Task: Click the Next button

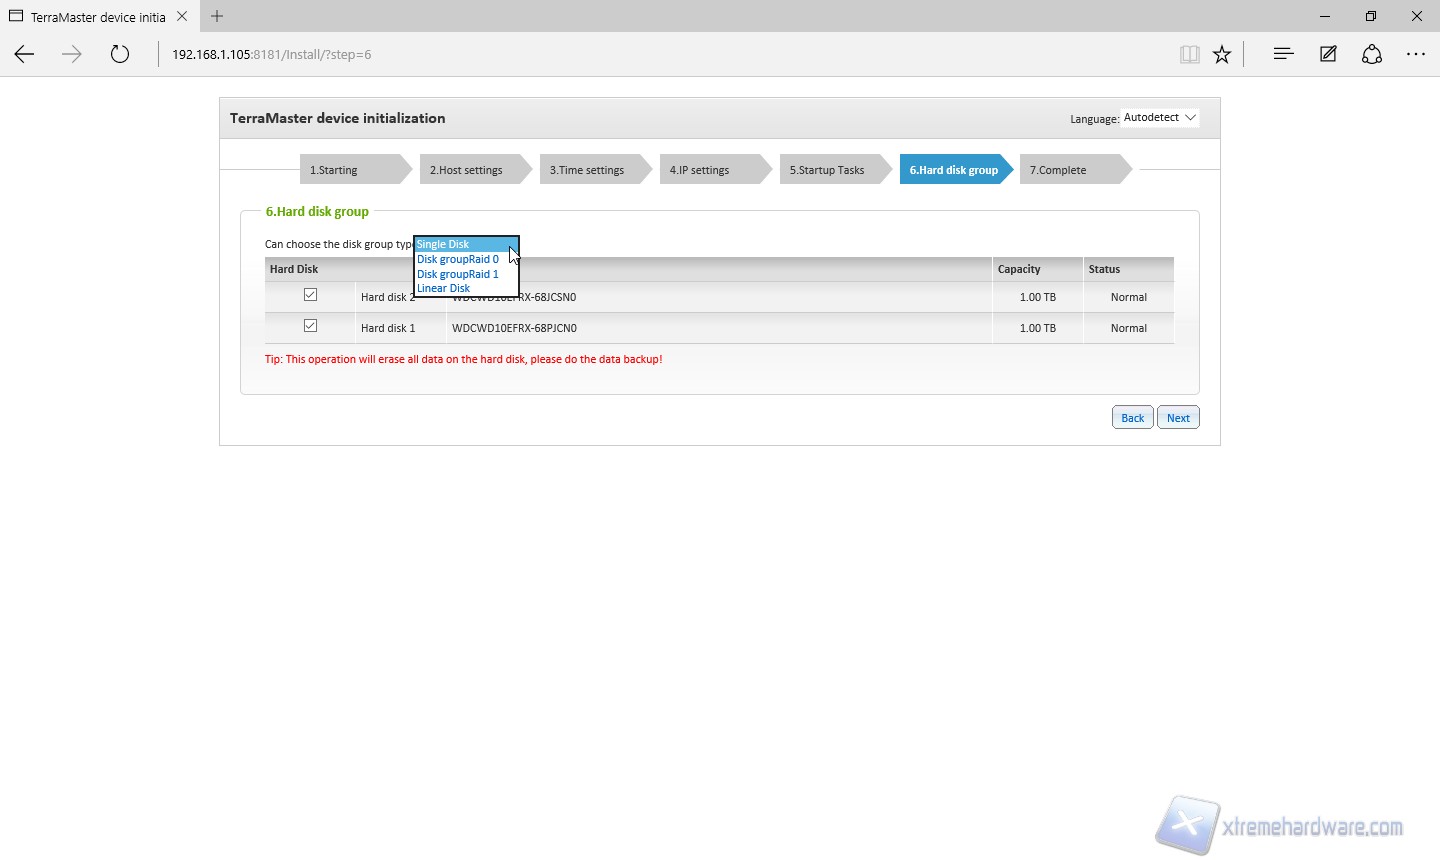Action: point(1178,418)
